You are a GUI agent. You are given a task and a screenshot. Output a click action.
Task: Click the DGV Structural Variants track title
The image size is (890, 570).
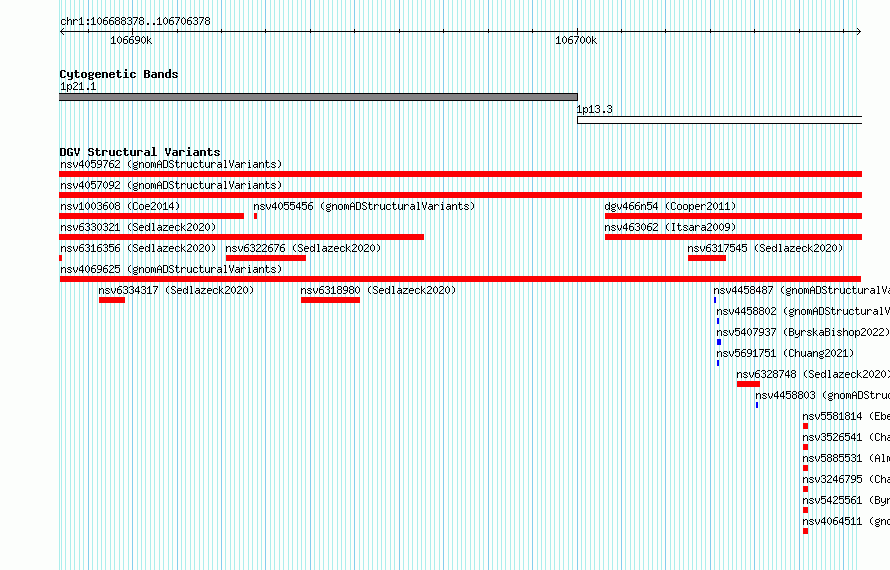[140, 152]
